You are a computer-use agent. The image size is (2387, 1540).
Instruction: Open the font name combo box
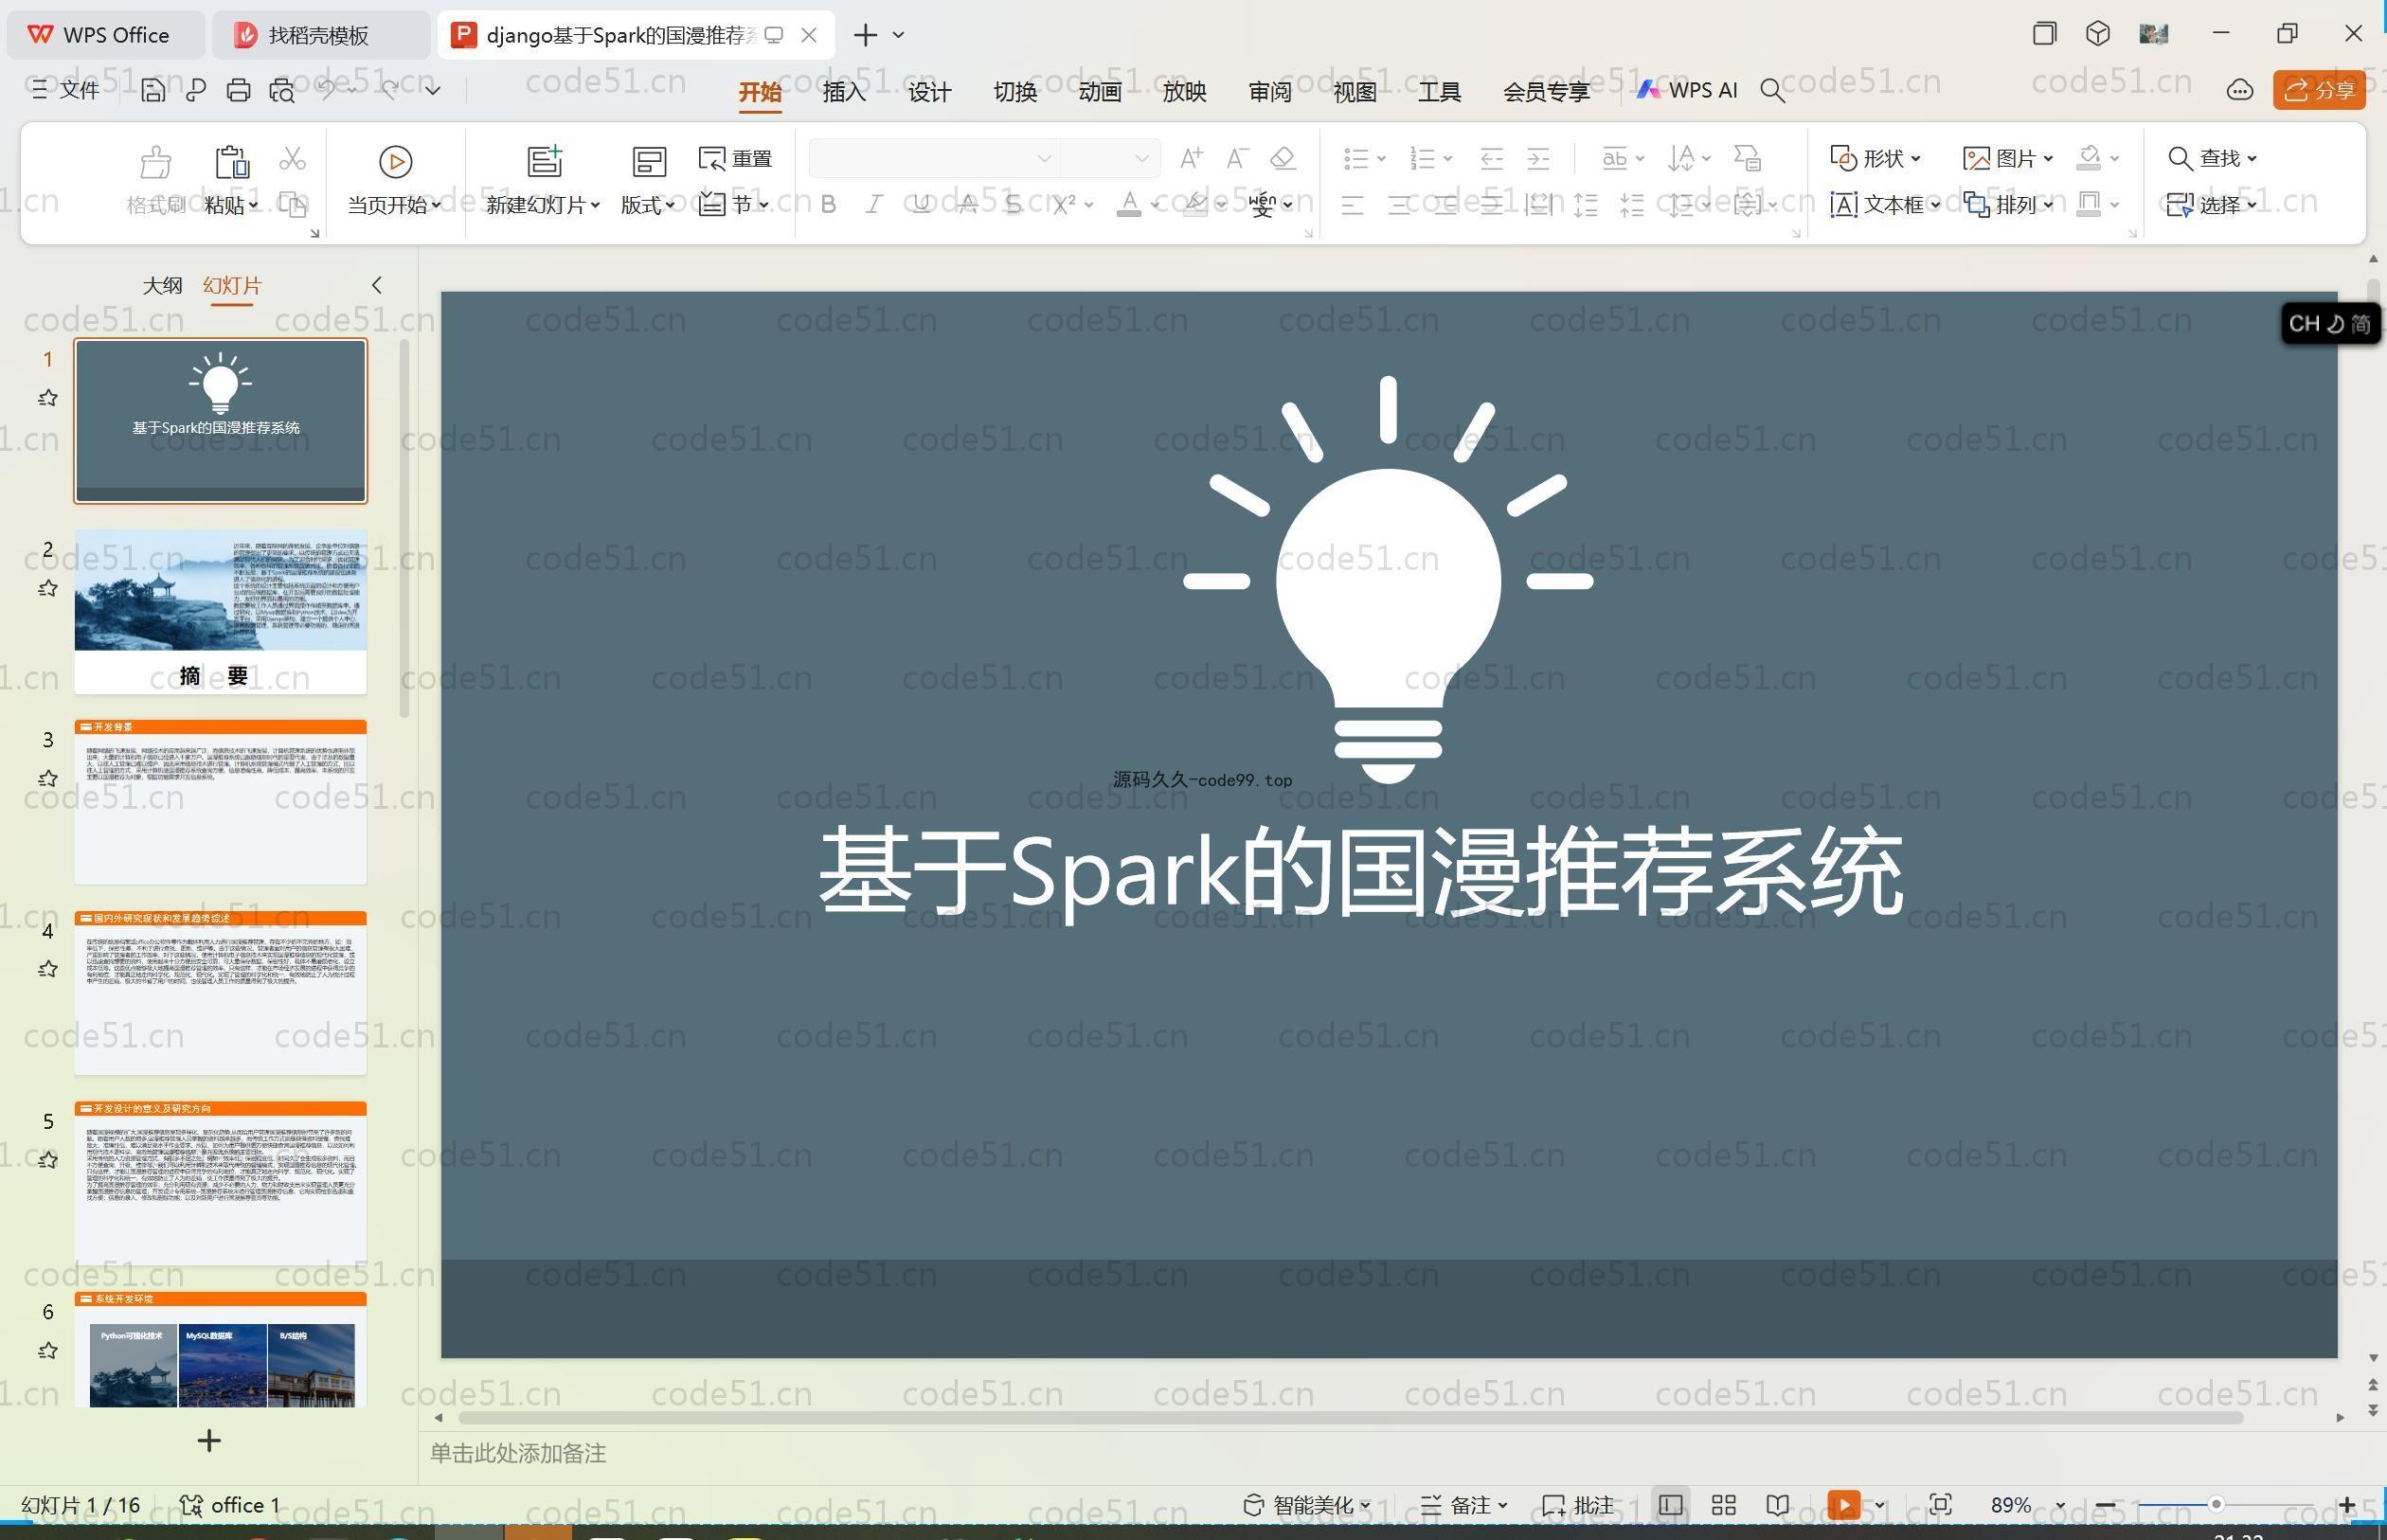pyautogui.click(x=934, y=158)
